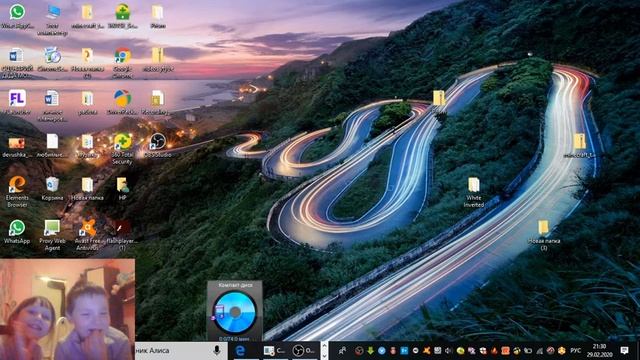Click the Avast orange tray icon

pyautogui.click(x=427, y=350)
